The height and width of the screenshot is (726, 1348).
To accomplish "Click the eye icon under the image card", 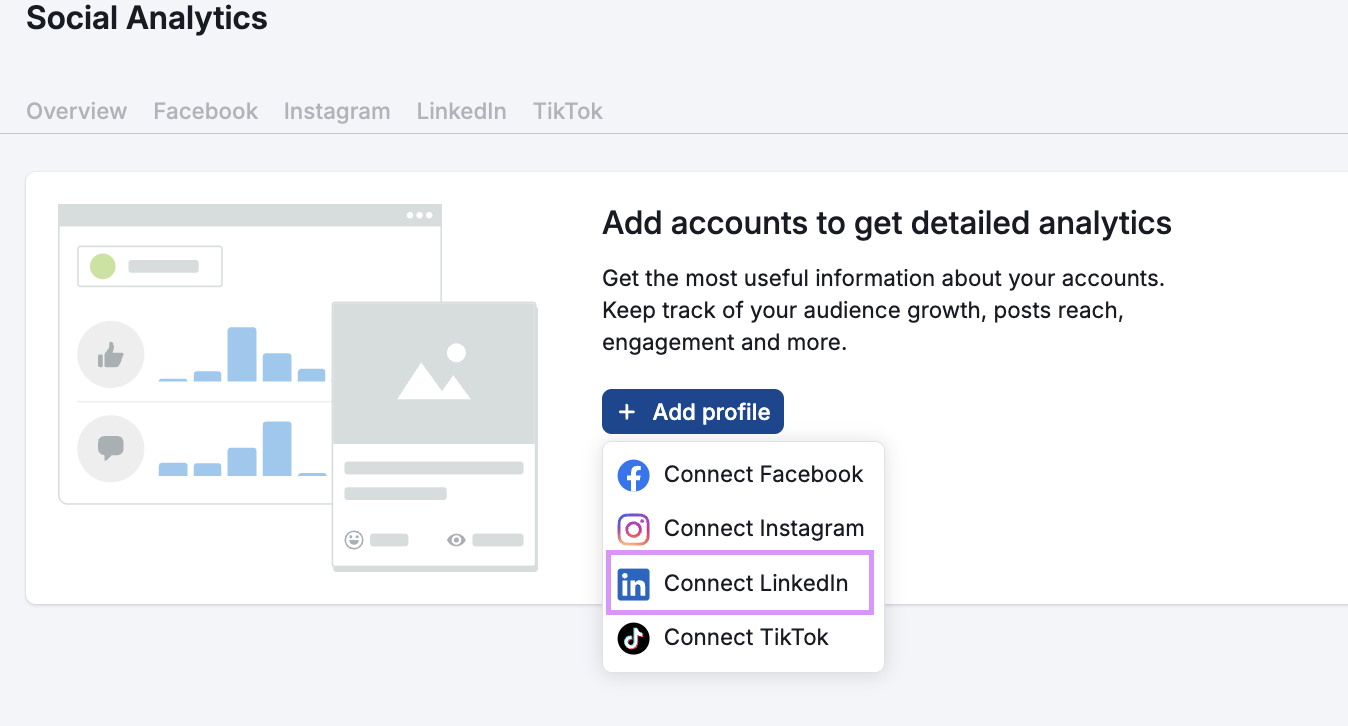I will point(456,540).
